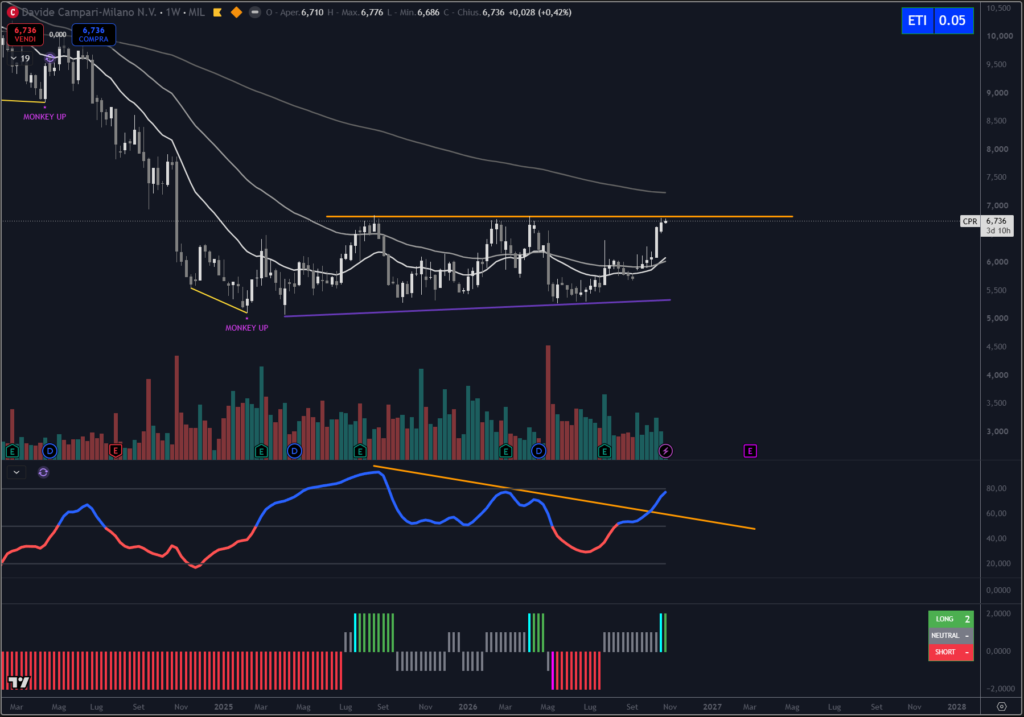The height and width of the screenshot is (717, 1024).
Task: Click the green LONG row showing 2
Action: click(951, 619)
